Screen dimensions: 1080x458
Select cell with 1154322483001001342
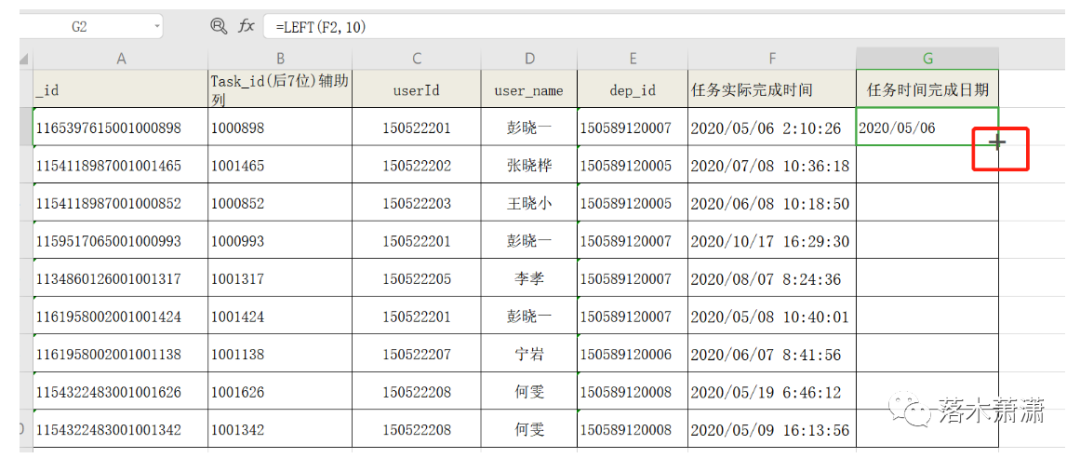121,430
